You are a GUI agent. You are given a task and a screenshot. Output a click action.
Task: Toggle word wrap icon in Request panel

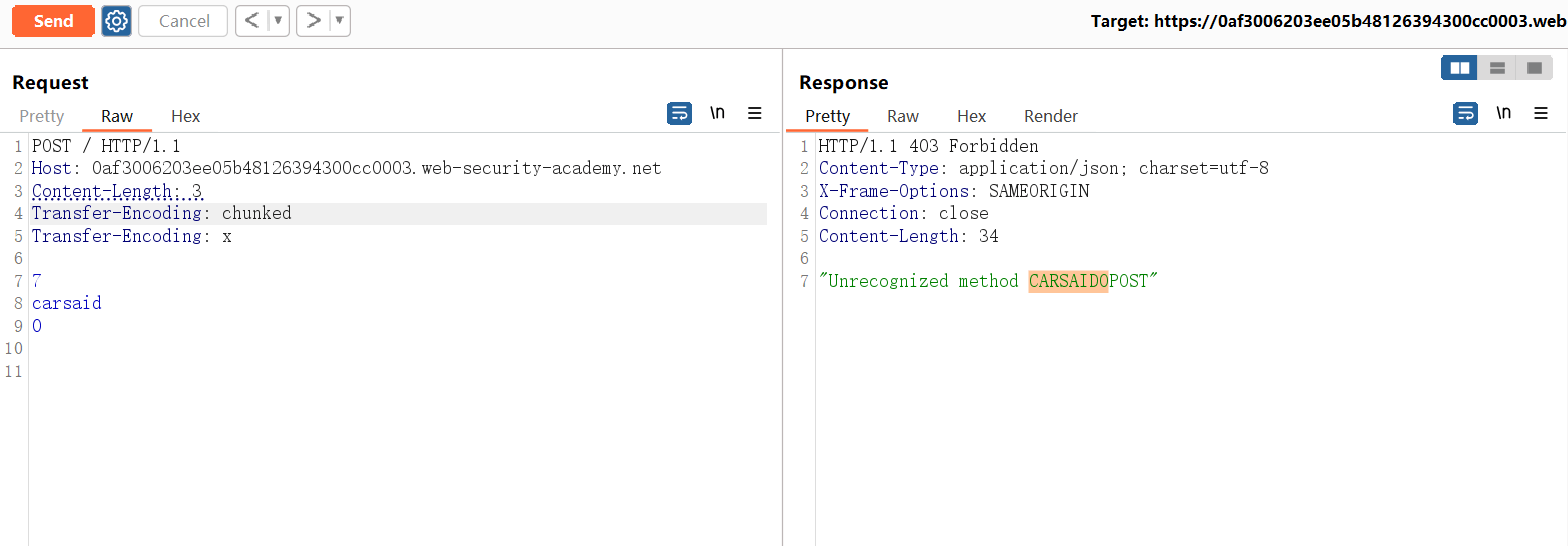pyautogui.click(x=679, y=114)
